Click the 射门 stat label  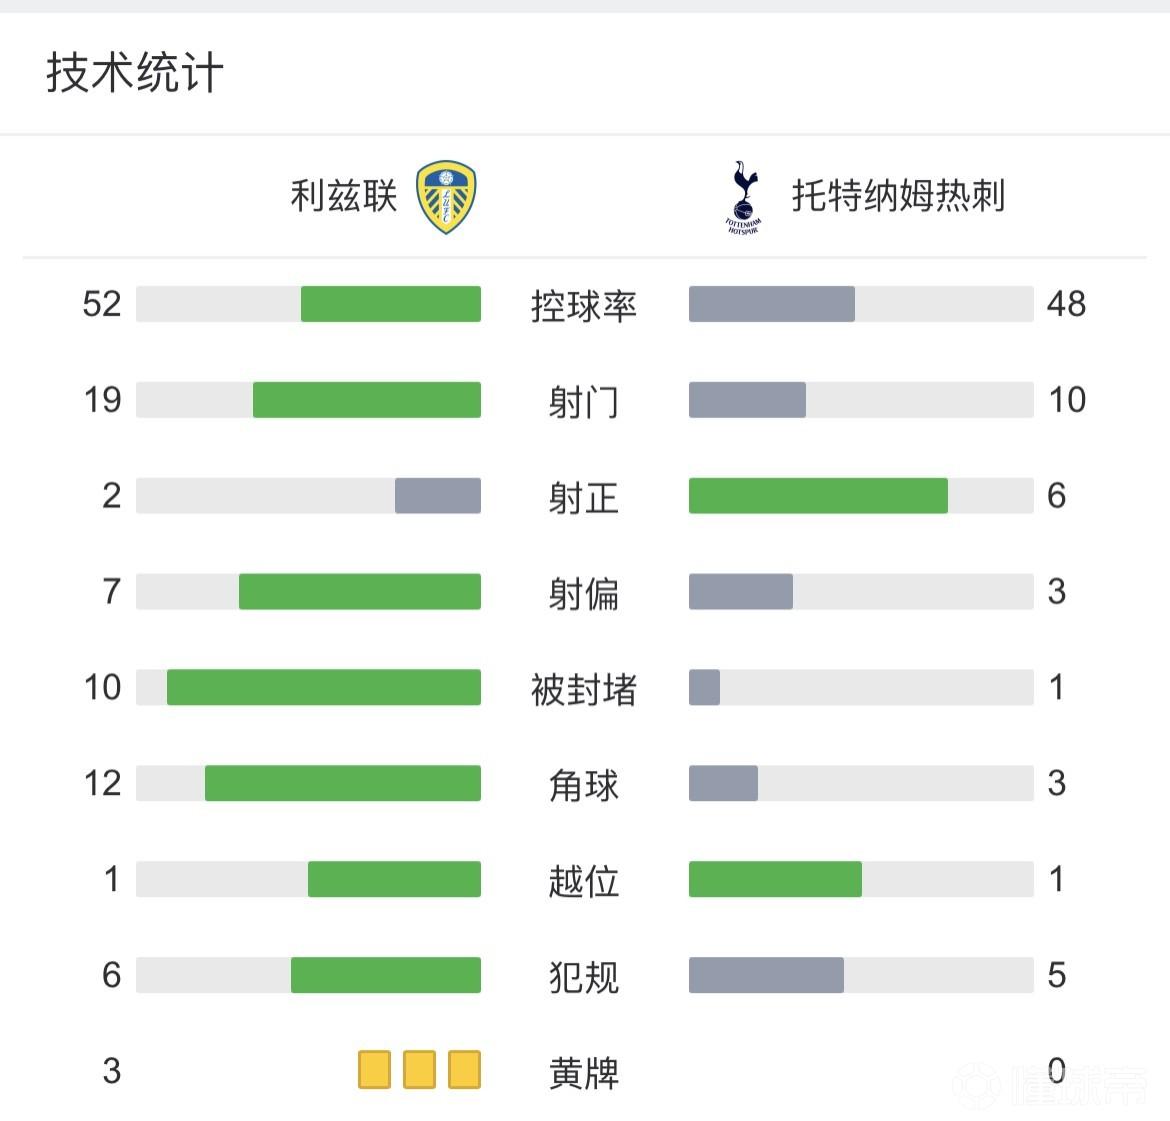[584, 401]
